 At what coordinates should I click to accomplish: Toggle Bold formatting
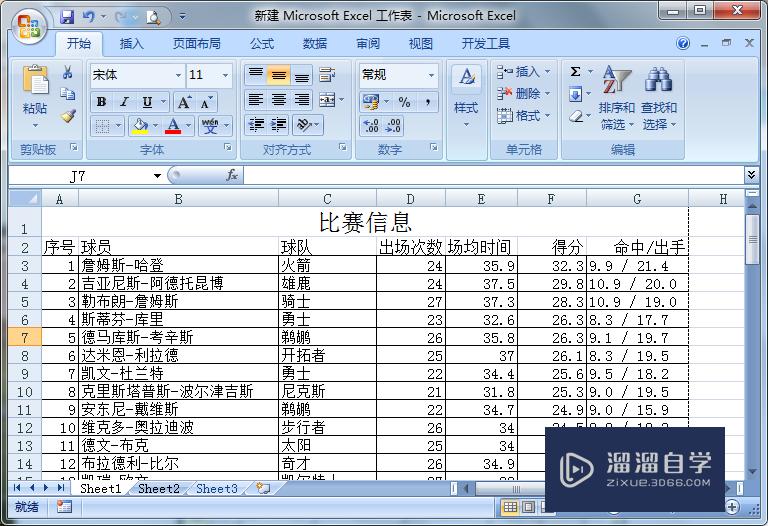[x=101, y=102]
